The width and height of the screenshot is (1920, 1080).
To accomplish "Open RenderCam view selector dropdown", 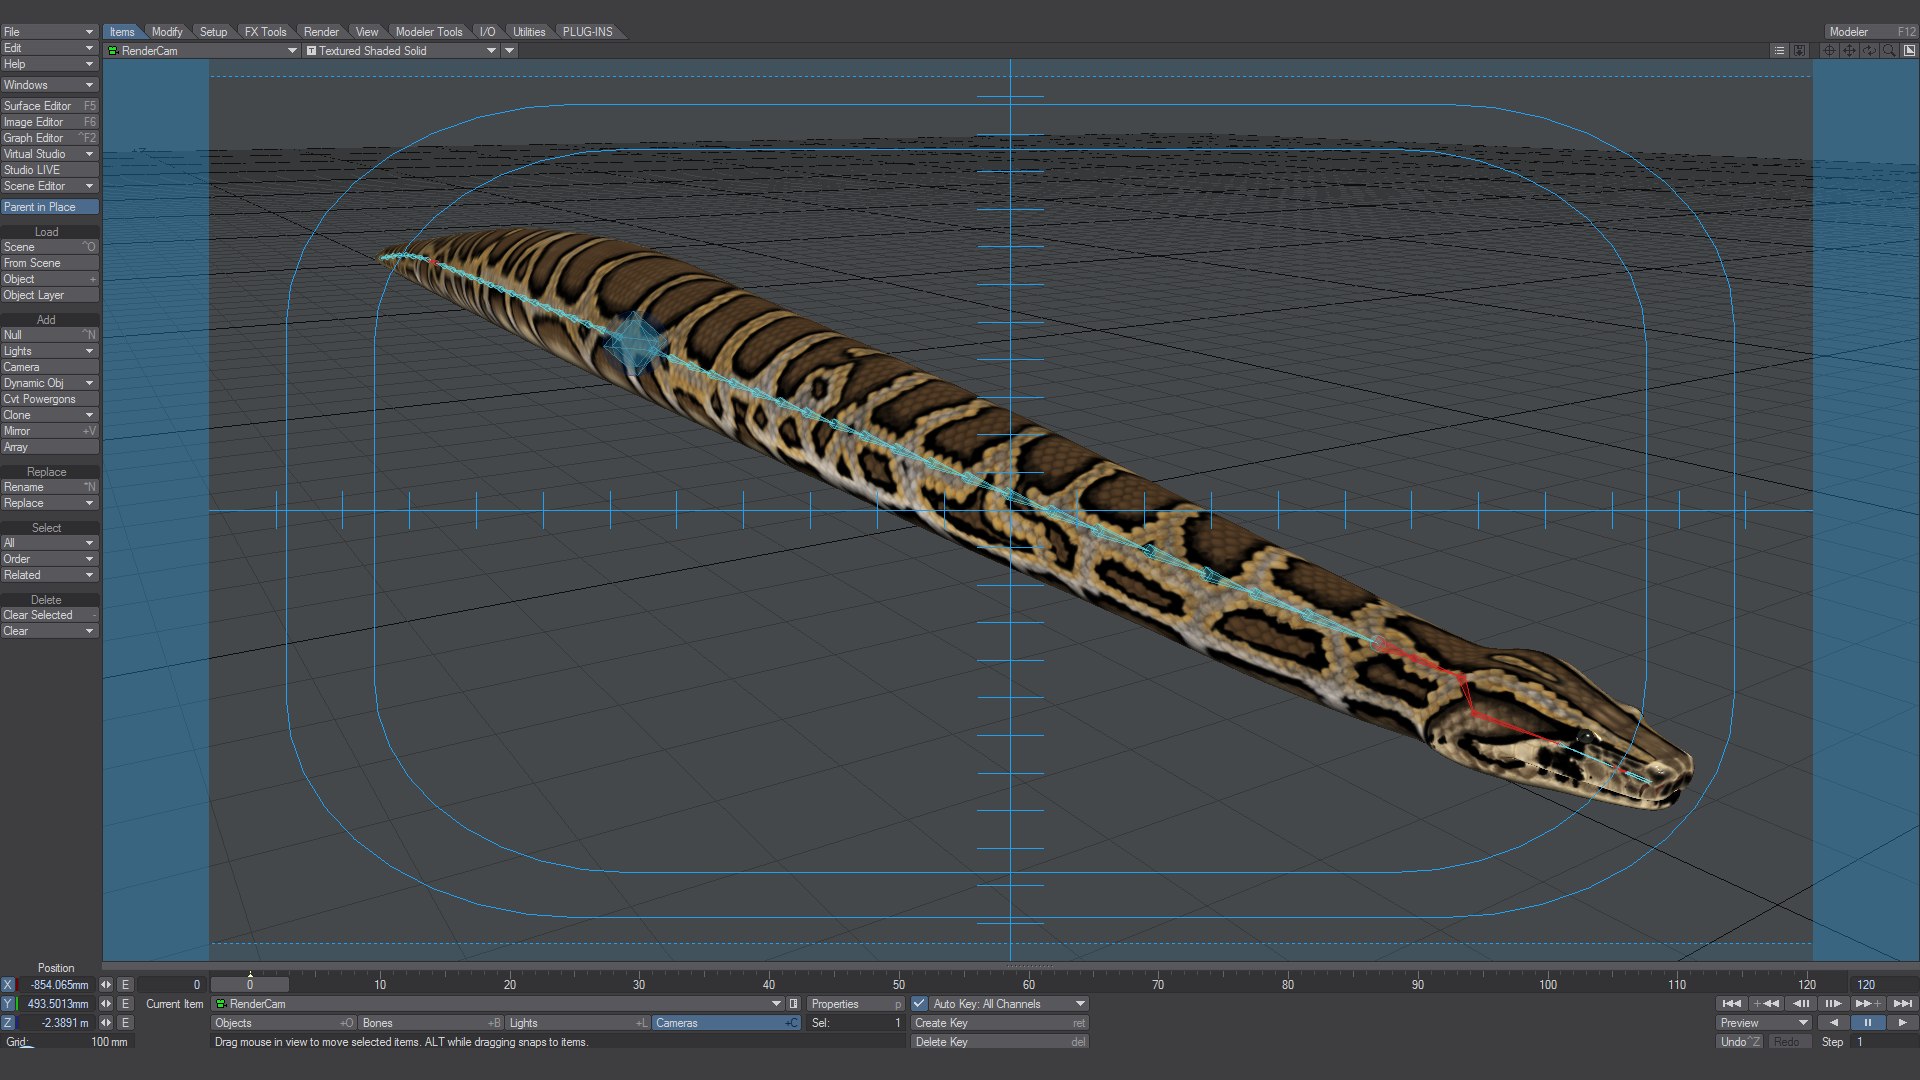I will point(203,51).
